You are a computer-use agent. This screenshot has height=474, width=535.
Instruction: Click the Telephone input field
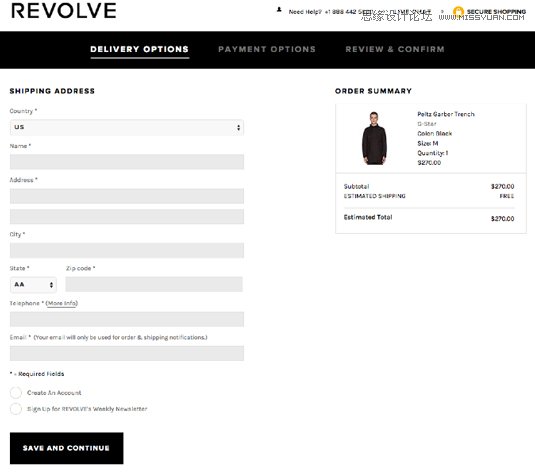pos(127,319)
